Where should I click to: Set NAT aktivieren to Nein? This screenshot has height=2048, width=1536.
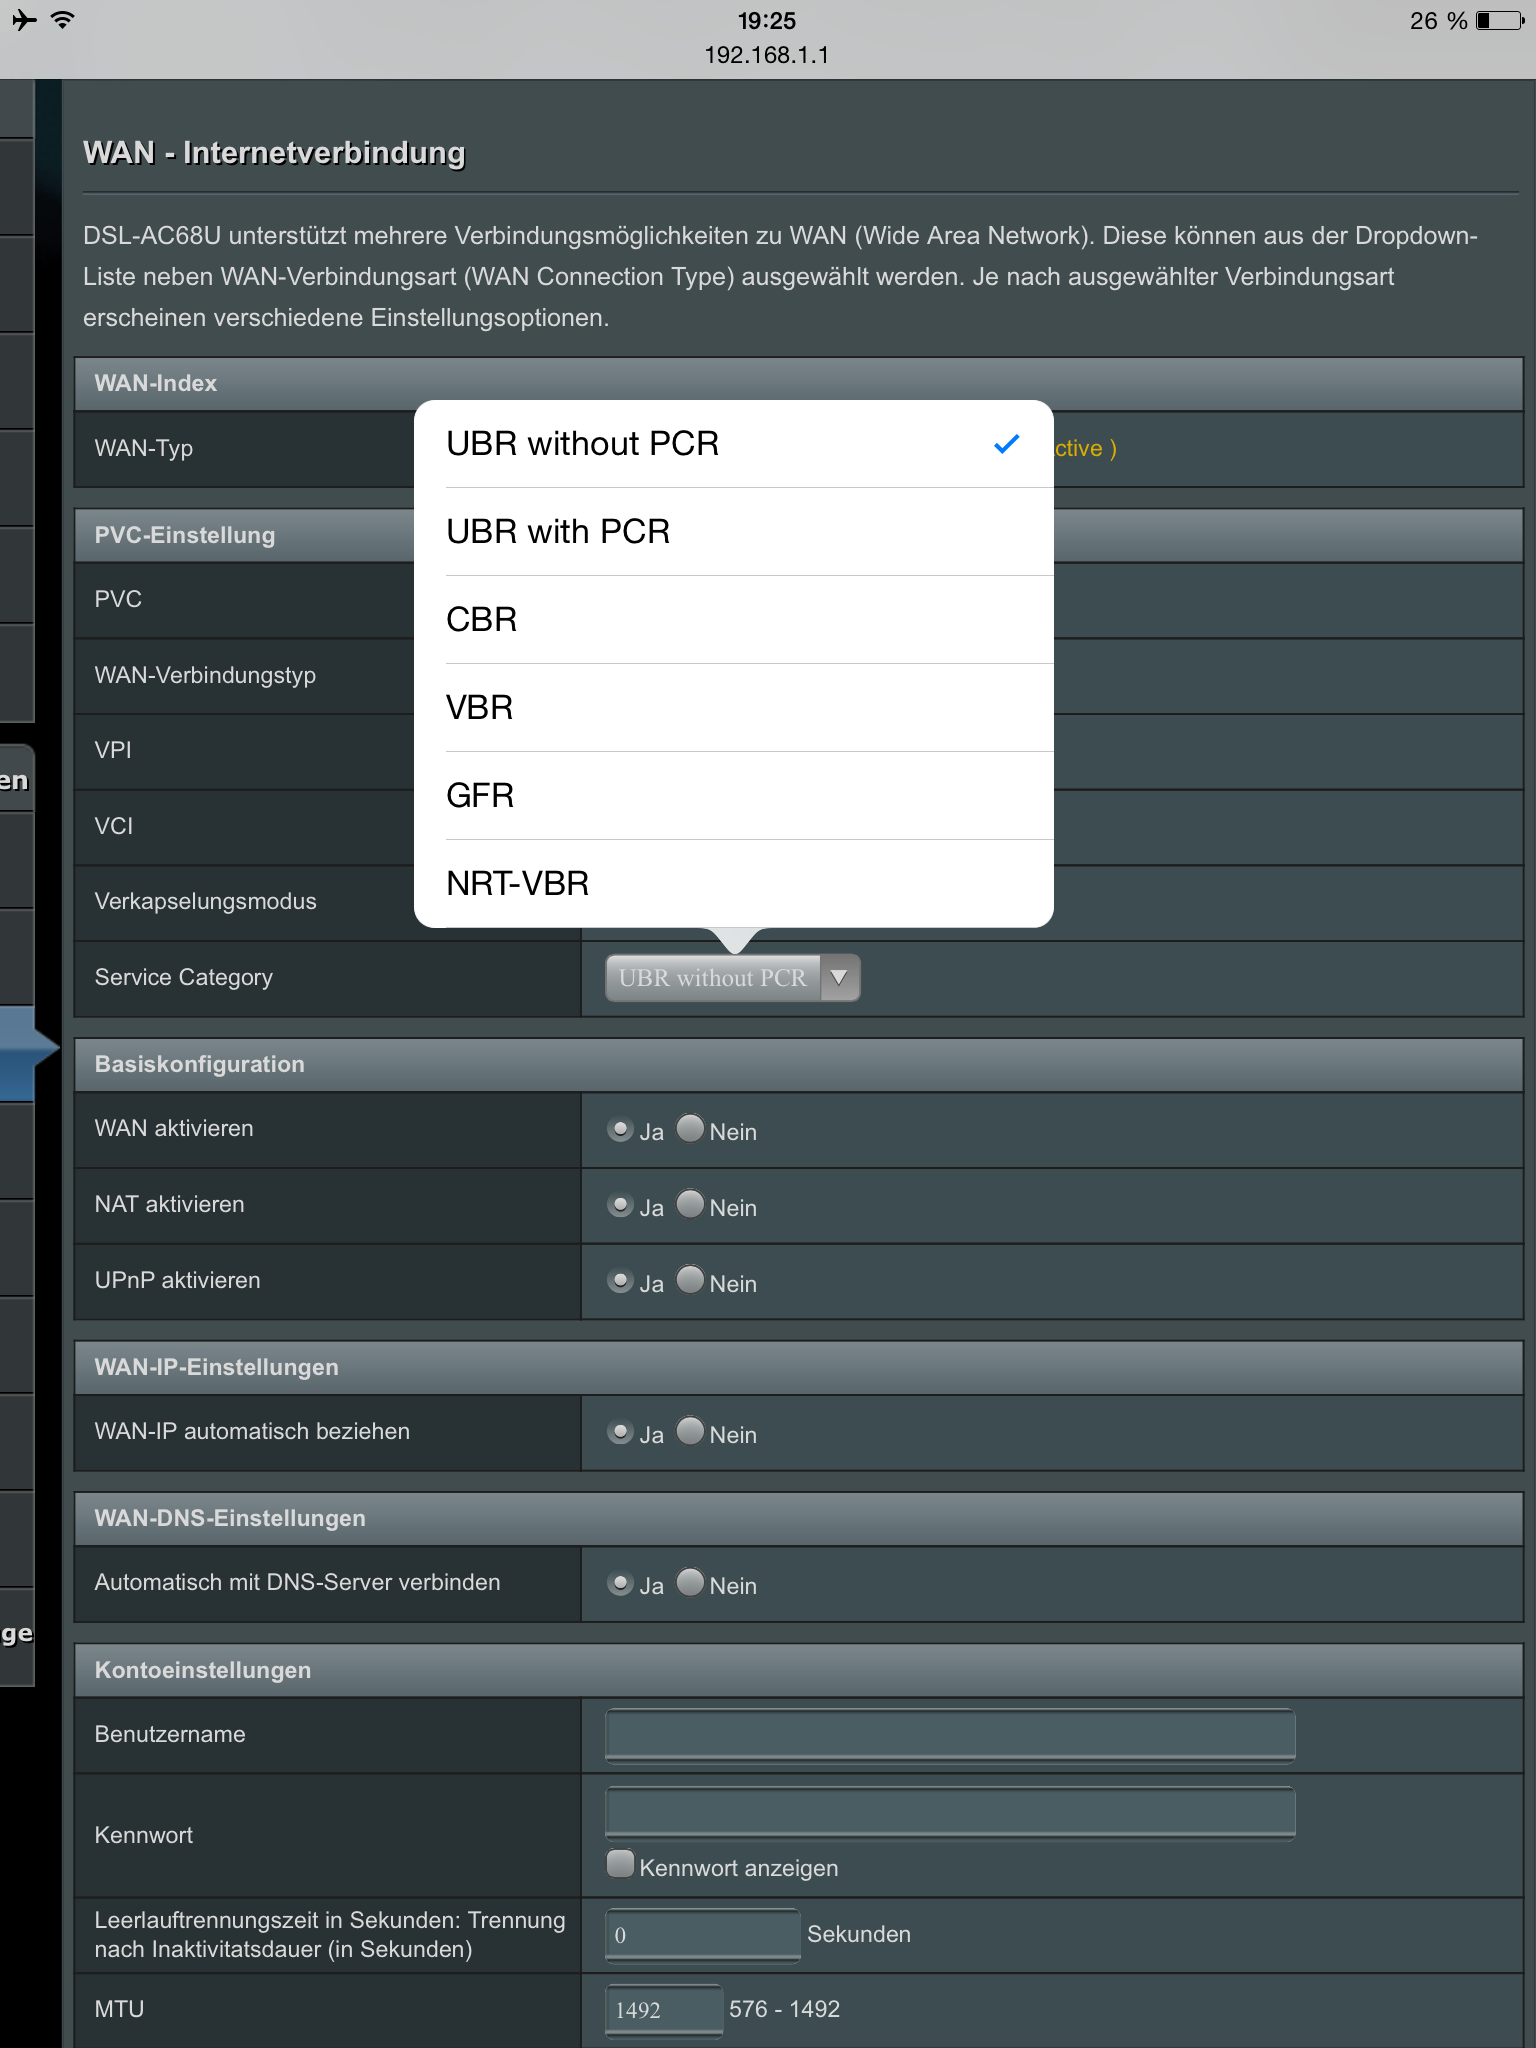(690, 1205)
